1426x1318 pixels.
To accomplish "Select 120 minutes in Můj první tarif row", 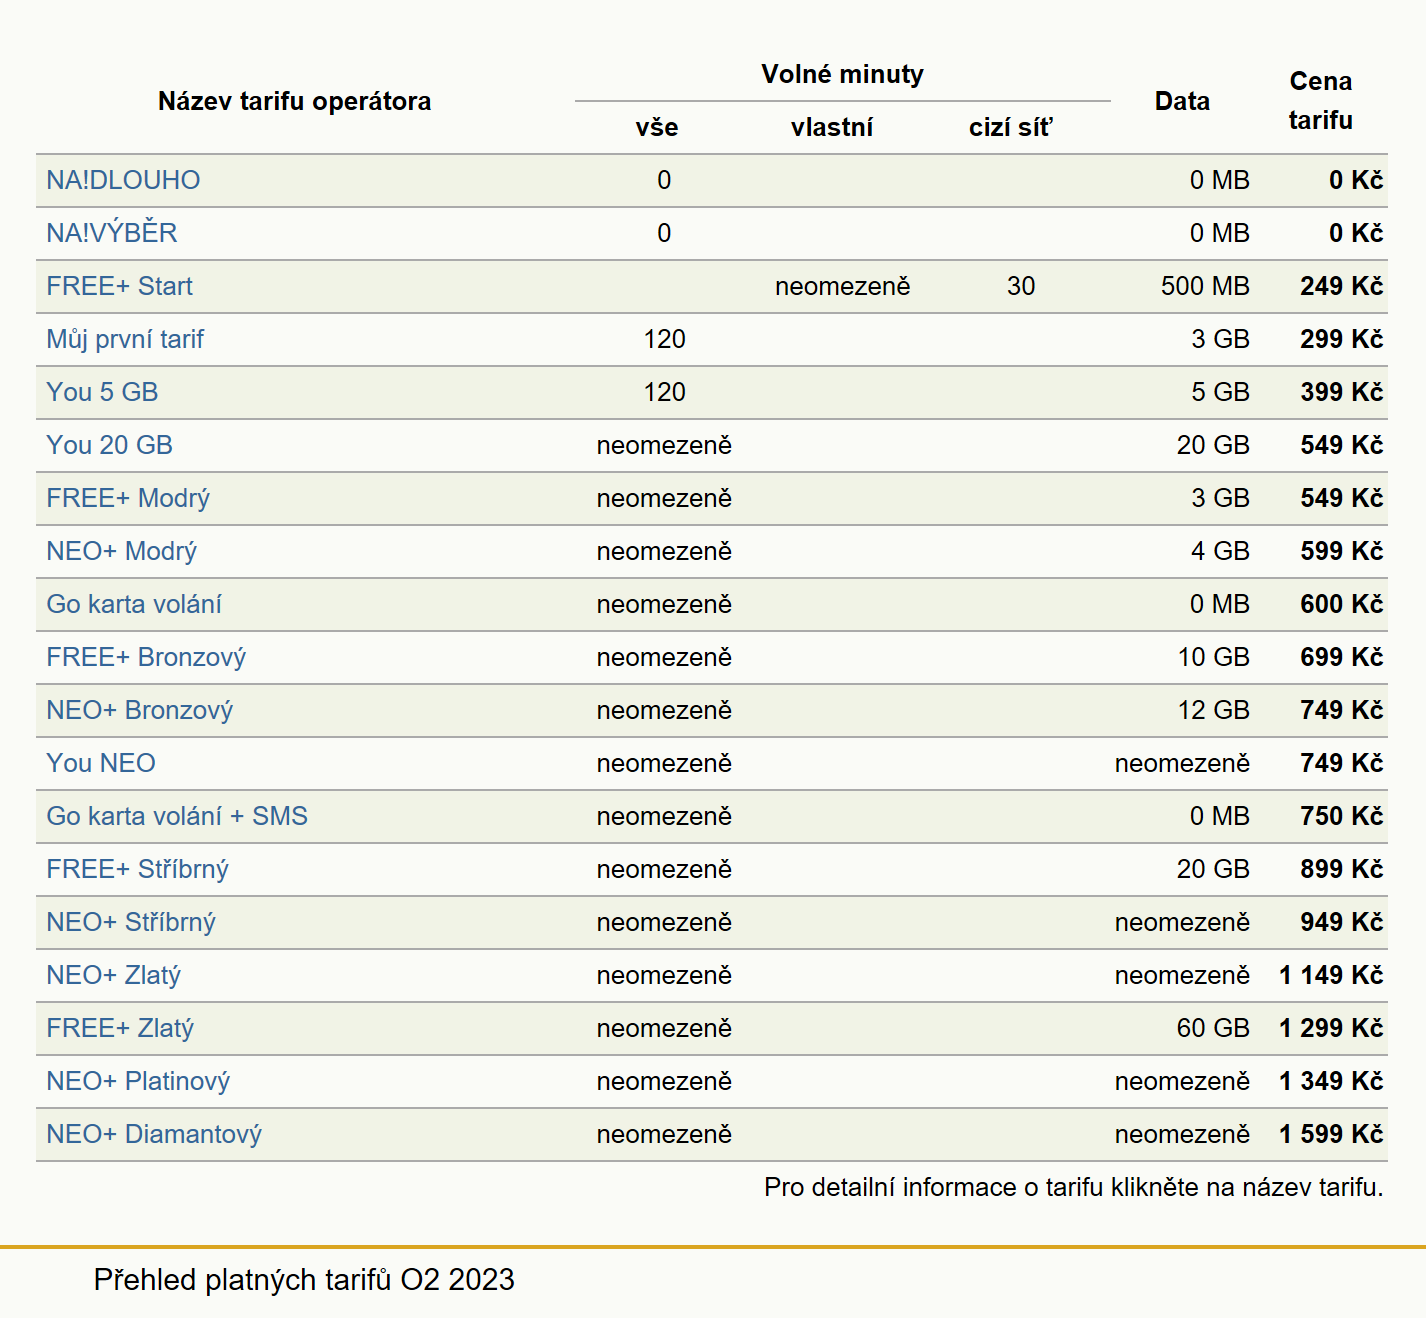I will pos(665,339).
